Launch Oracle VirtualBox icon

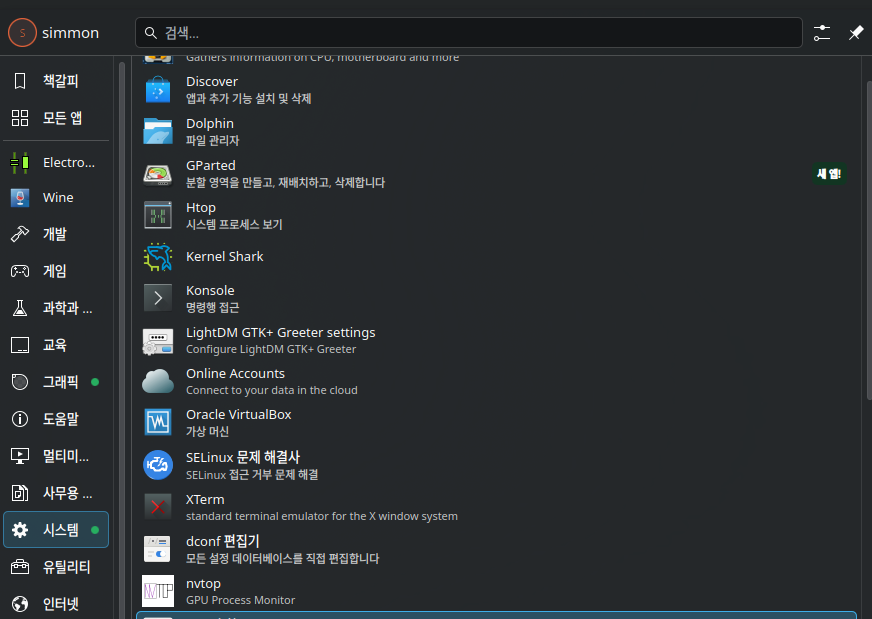(158, 423)
